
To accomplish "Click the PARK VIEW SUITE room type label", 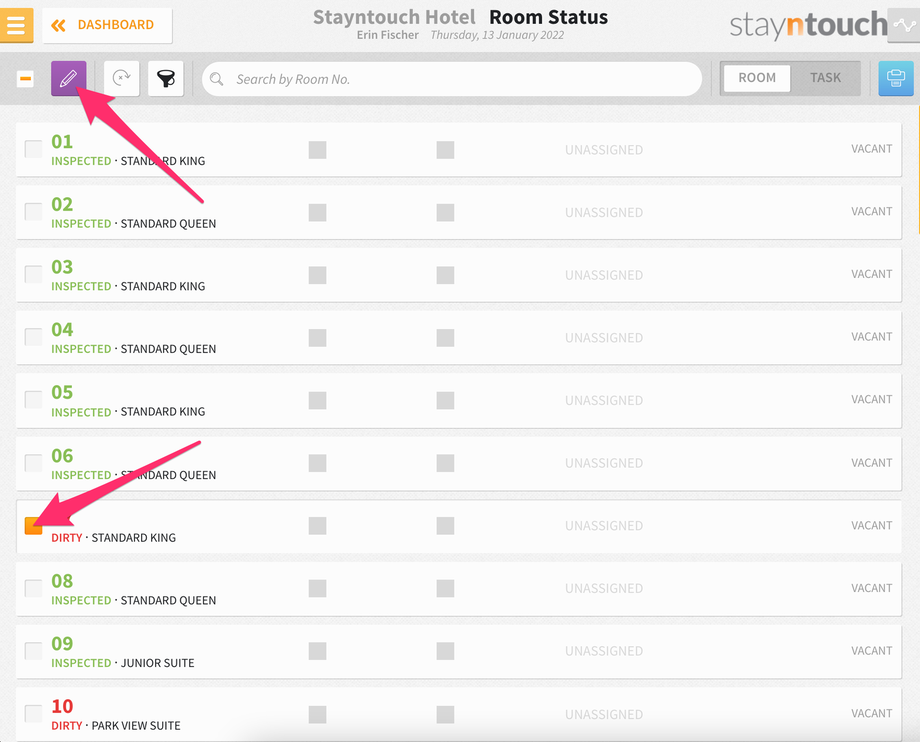I will 136,726.
